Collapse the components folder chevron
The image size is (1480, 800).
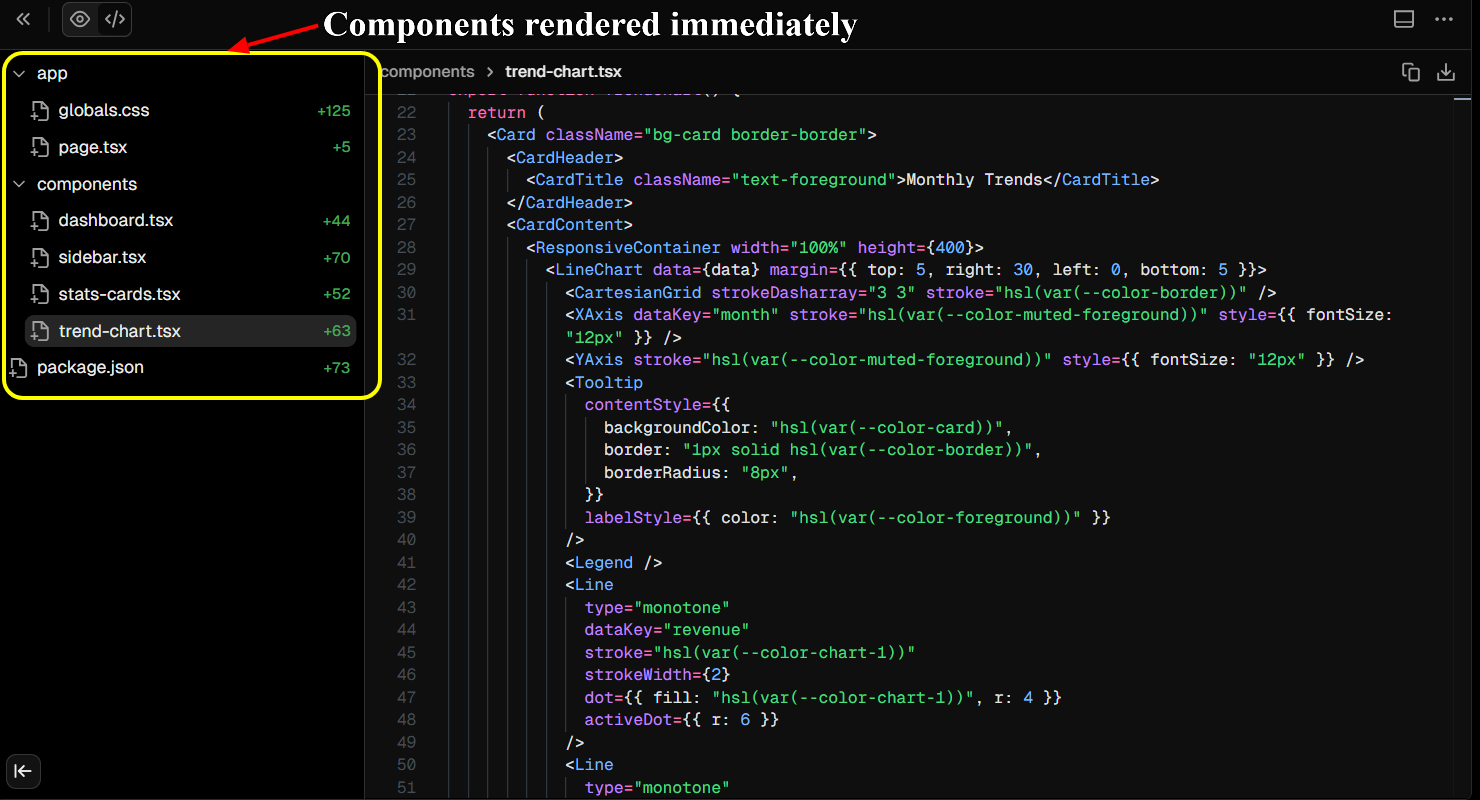point(19,184)
